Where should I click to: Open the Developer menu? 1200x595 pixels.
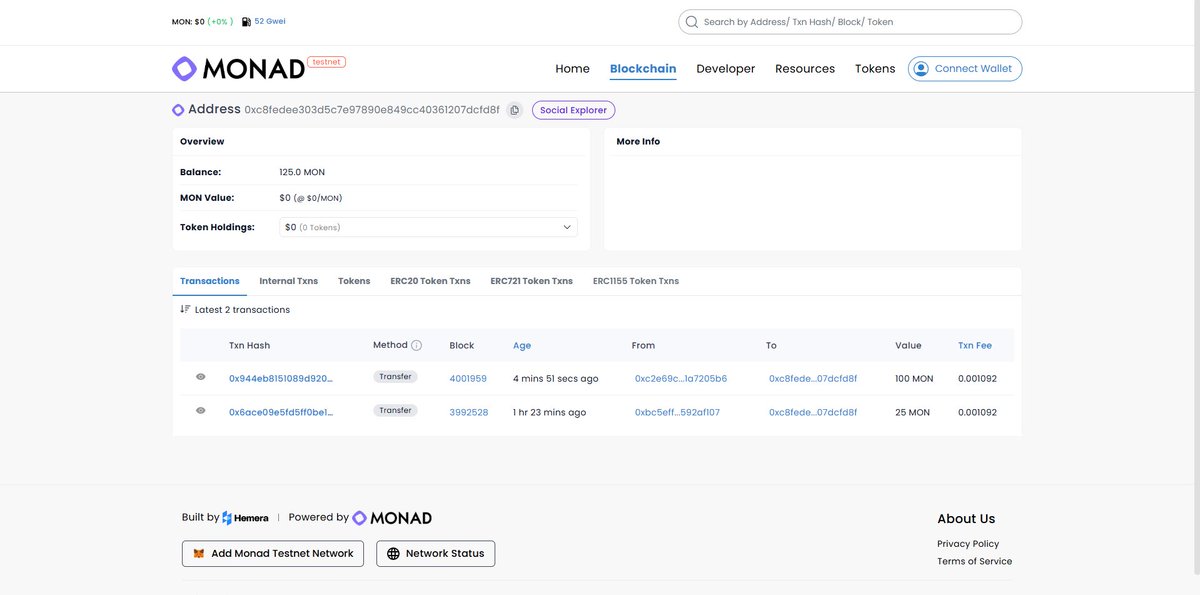[x=726, y=69]
